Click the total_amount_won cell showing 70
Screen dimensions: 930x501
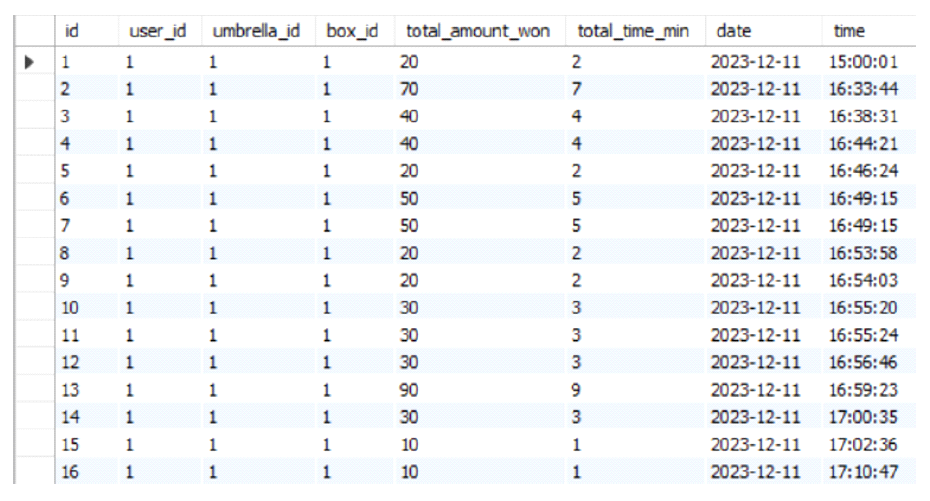[410, 89]
